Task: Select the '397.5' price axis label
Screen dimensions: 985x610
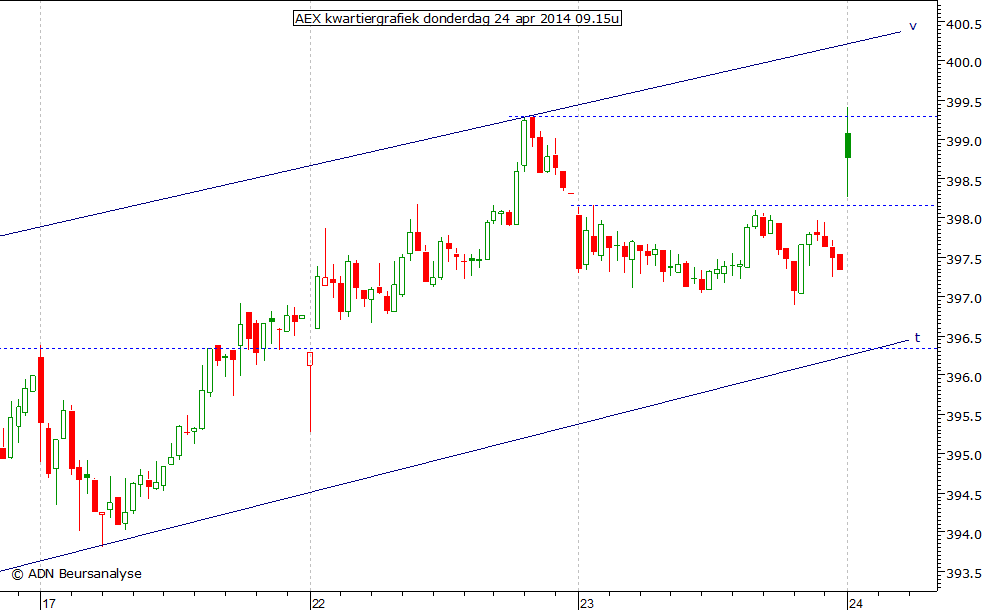Action: tap(964, 259)
